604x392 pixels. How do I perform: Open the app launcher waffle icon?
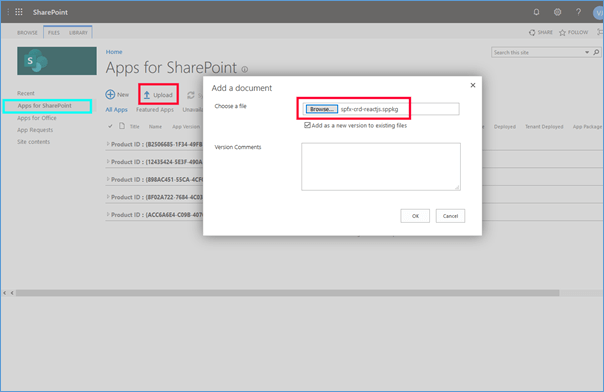coord(18,12)
